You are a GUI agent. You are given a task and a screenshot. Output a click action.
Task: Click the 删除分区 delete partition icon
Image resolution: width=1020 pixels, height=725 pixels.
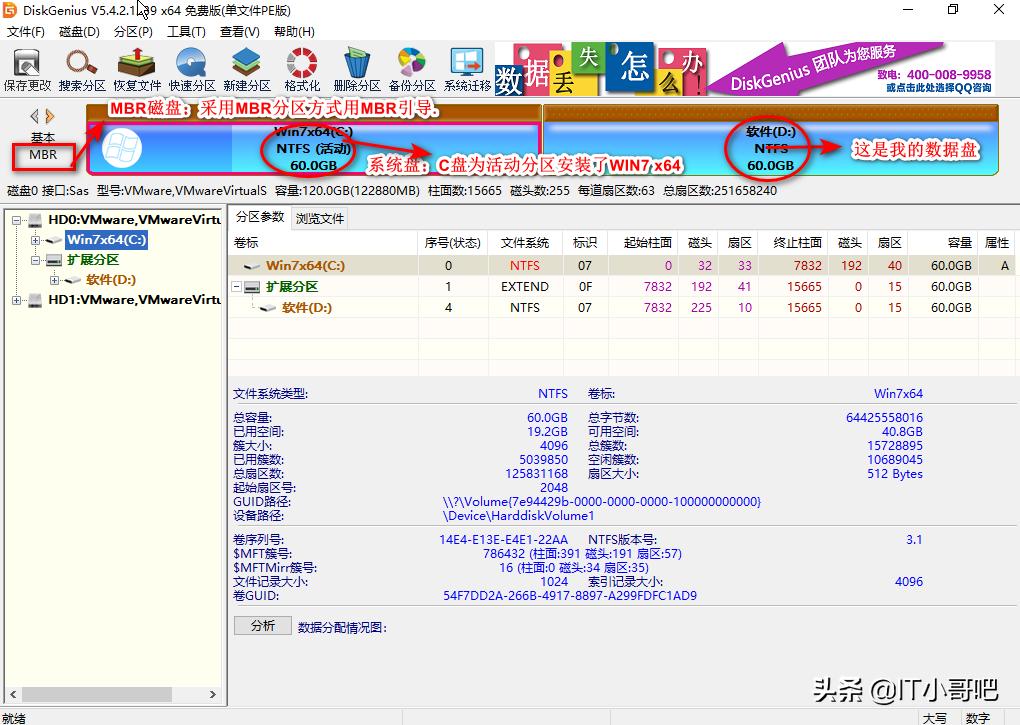[x=356, y=70]
